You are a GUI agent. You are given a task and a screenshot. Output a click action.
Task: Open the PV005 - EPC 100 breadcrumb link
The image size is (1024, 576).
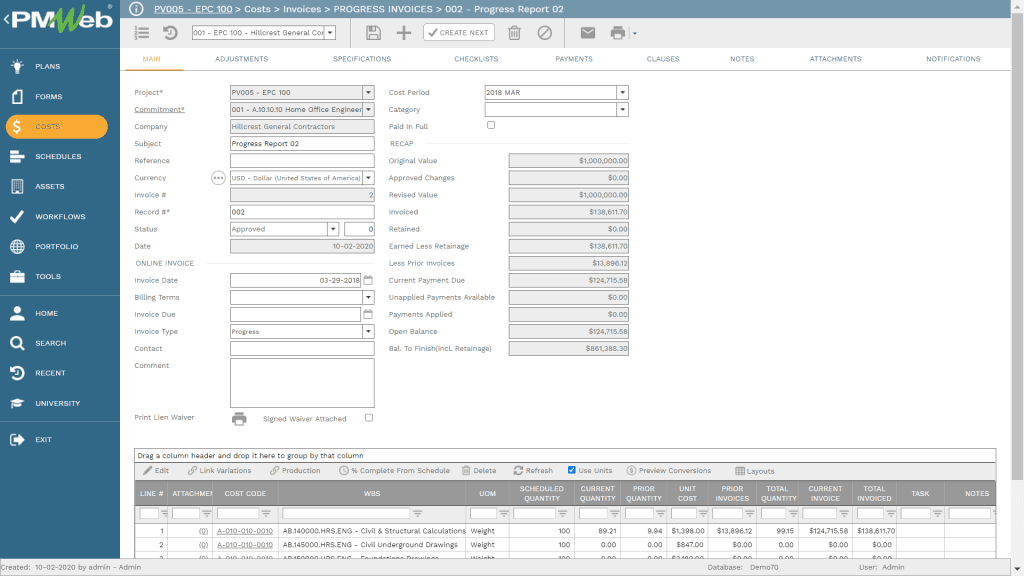tap(193, 9)
